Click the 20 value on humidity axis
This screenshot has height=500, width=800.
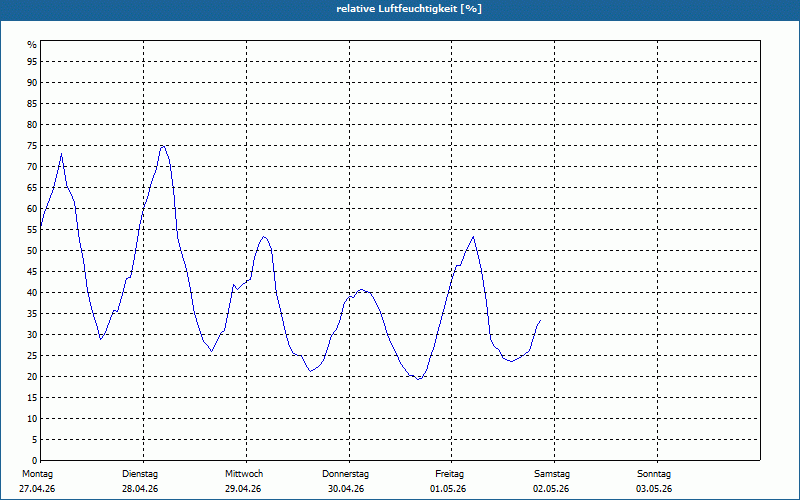(32, 377)
